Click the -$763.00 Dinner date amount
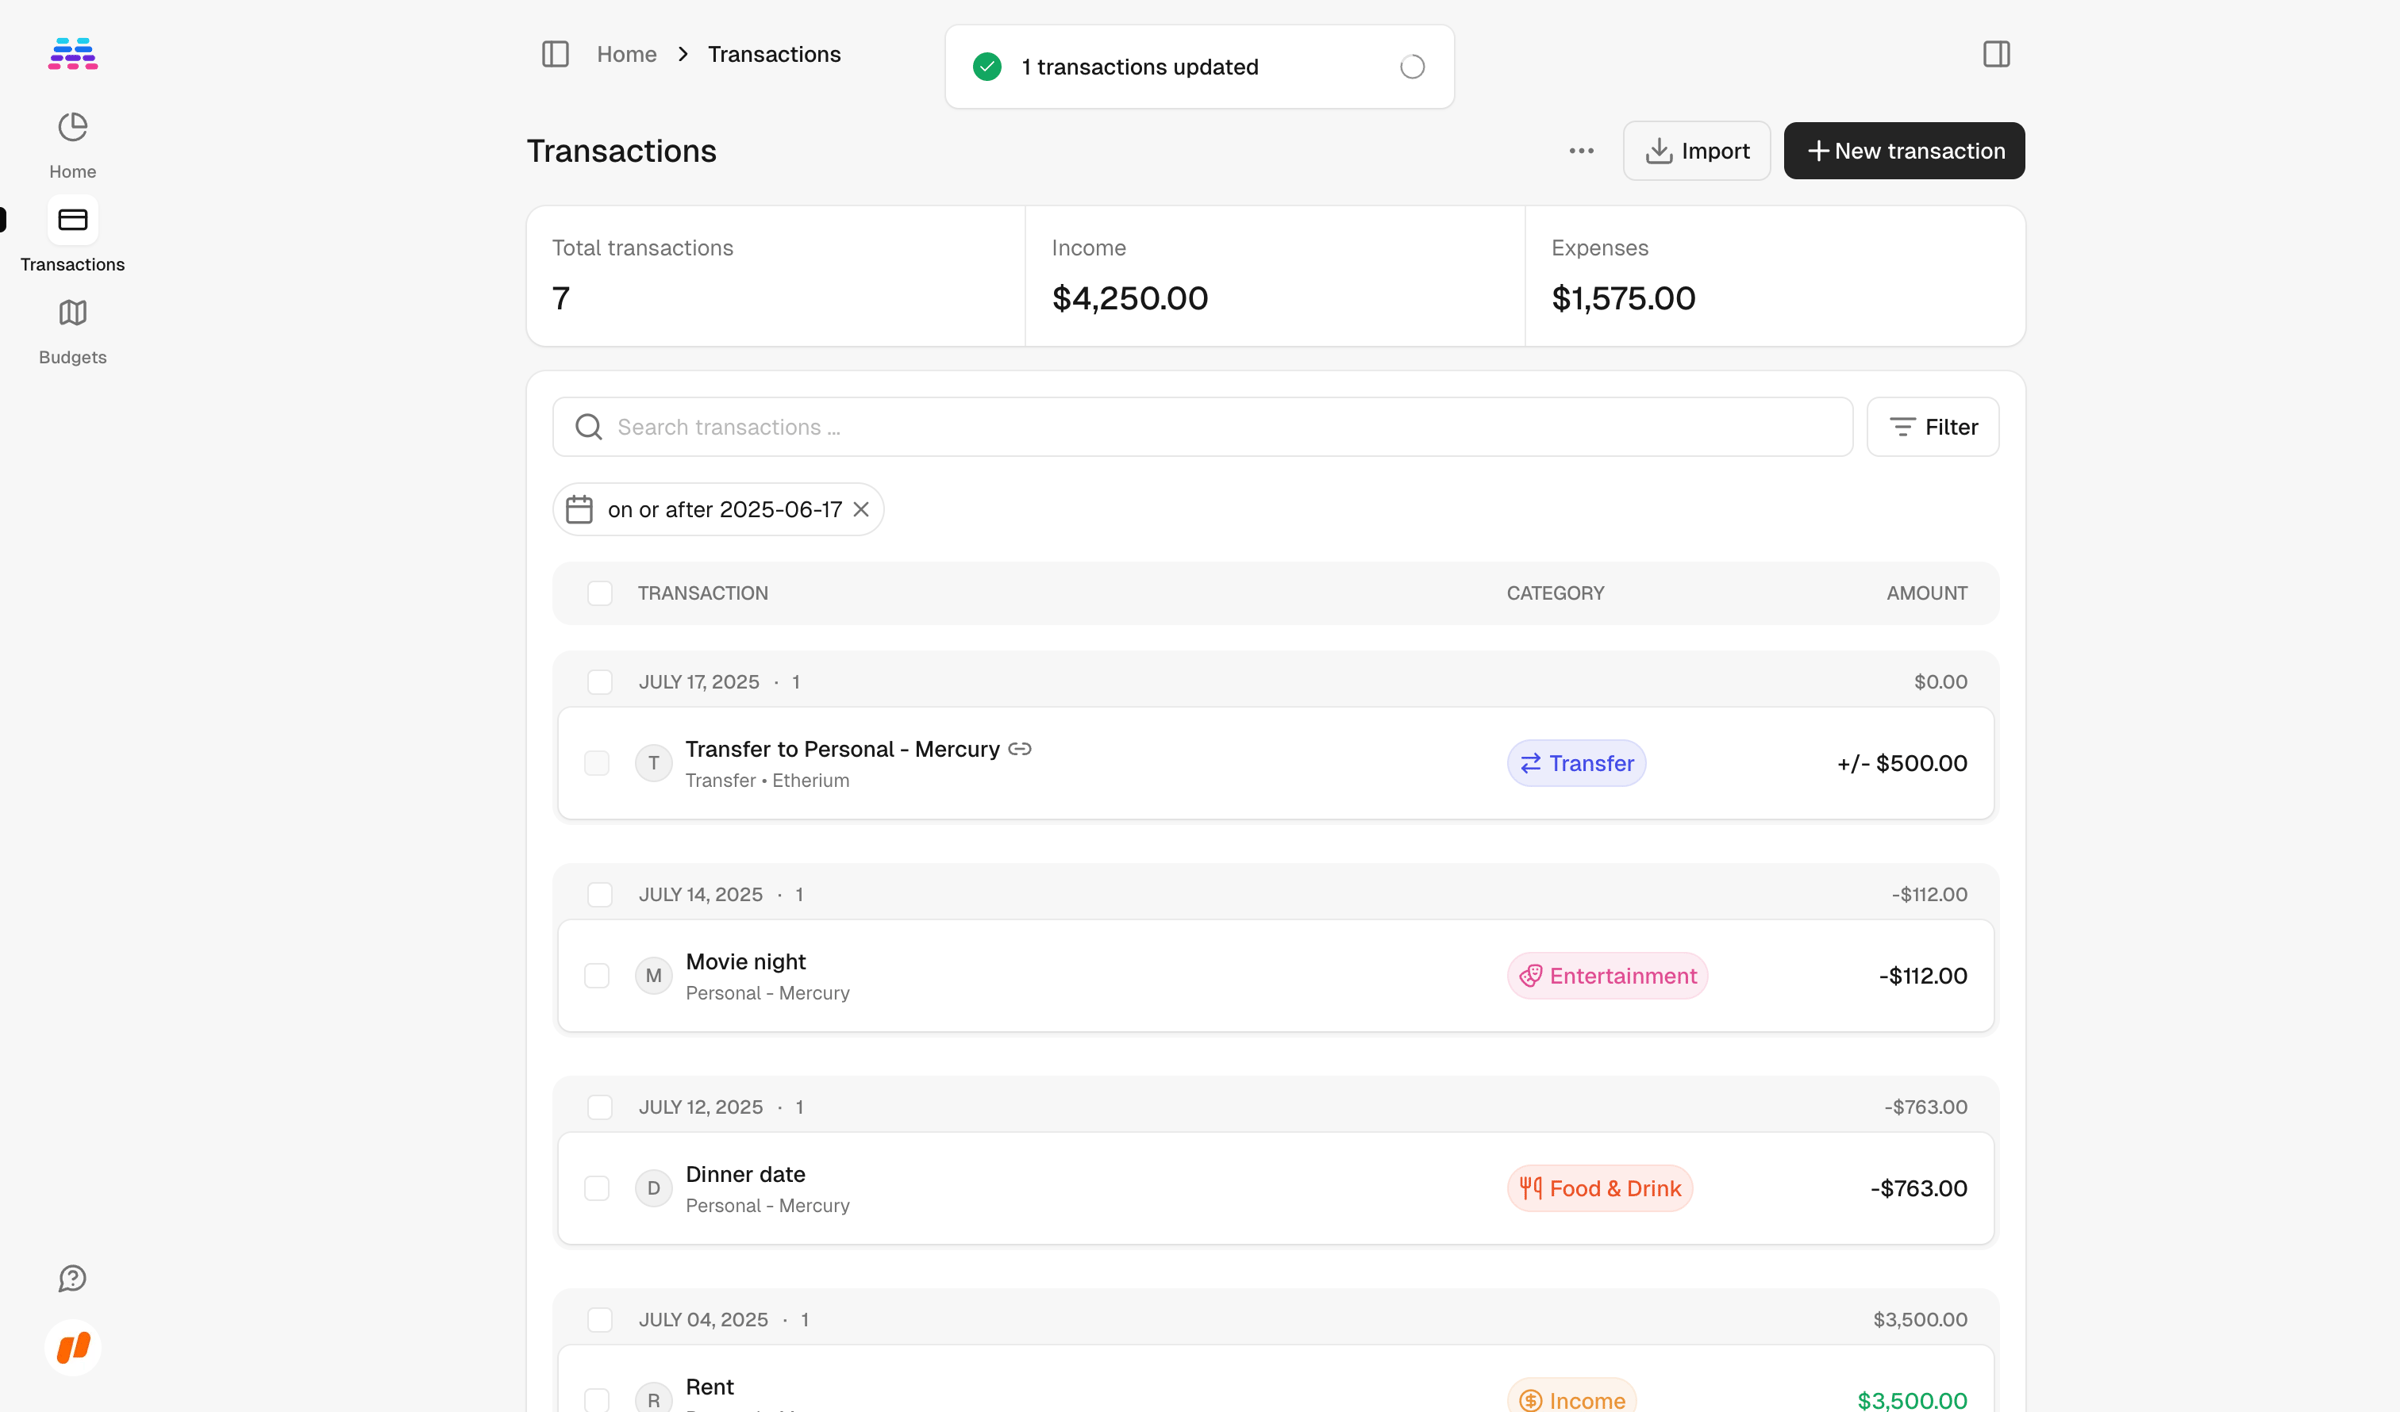Image resolution: width=2400 pixels, height=1412 pixels. point(1918,1188)
